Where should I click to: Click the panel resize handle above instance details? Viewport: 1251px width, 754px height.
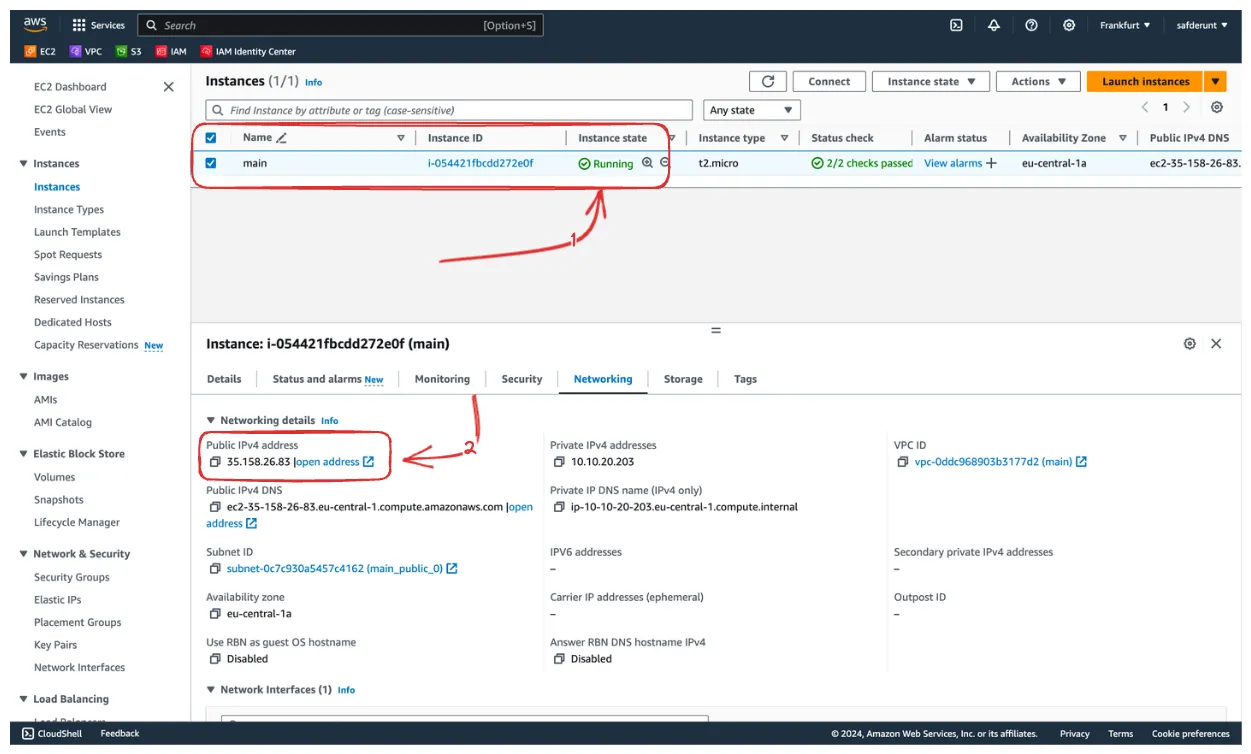pos(716,330)
